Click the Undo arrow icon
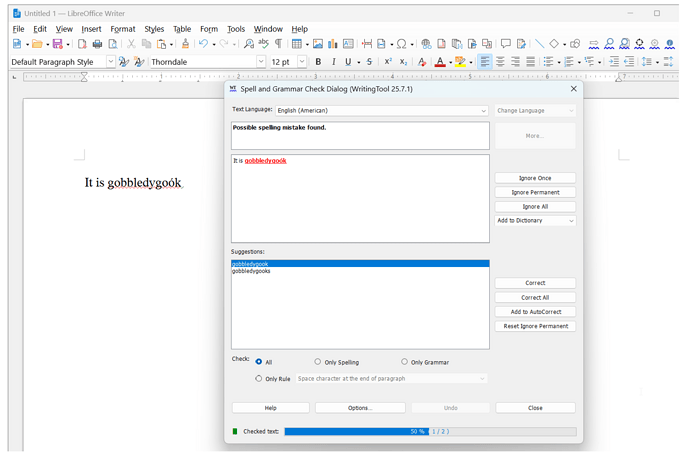The image size is (690, 467). tap(203, 44)
